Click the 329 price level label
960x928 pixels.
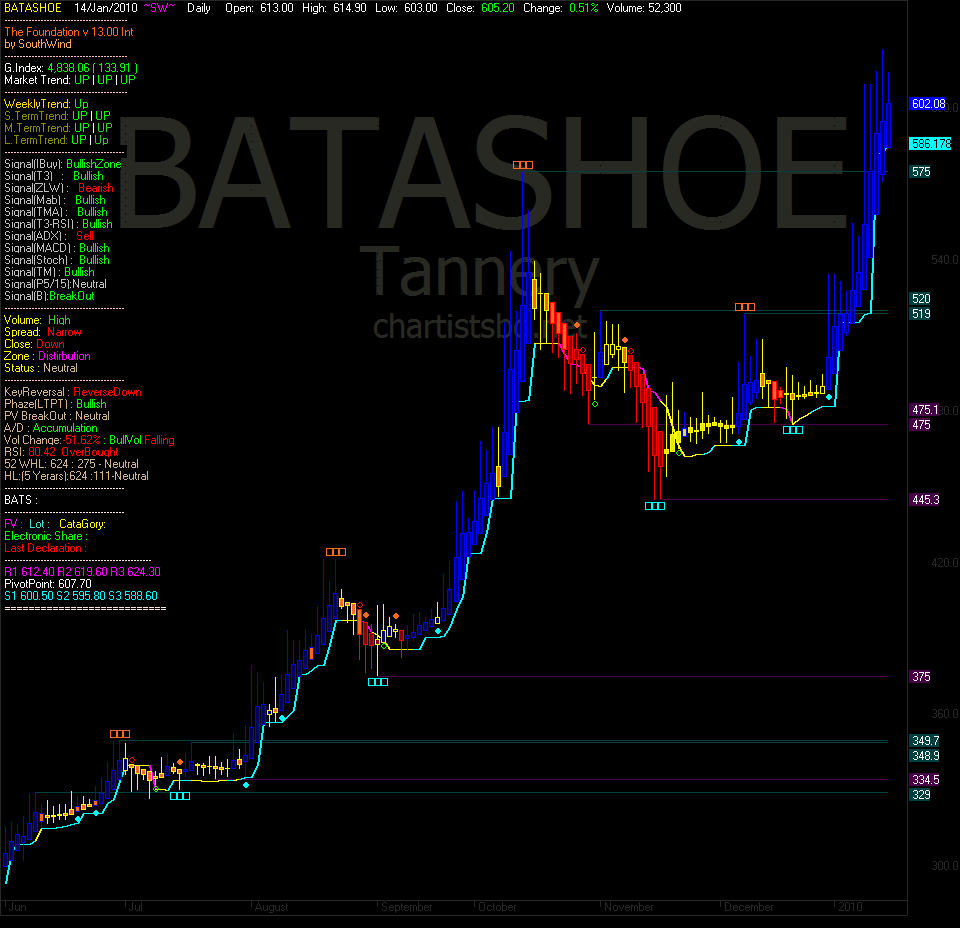coord(921,795)
